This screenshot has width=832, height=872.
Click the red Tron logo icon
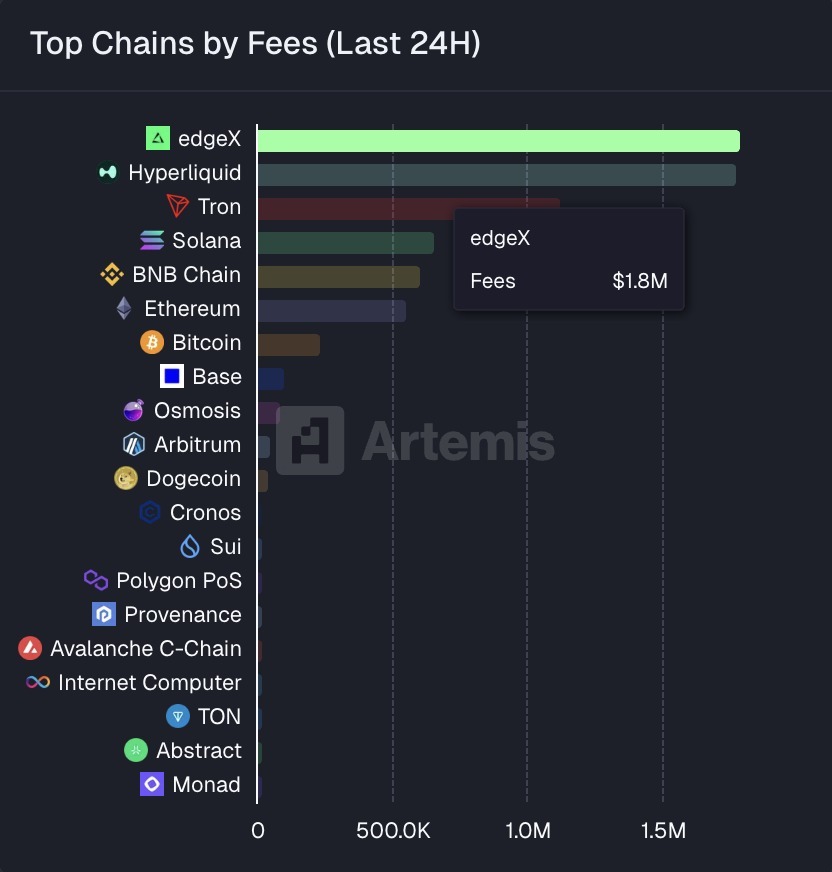[x=178, y=207]
